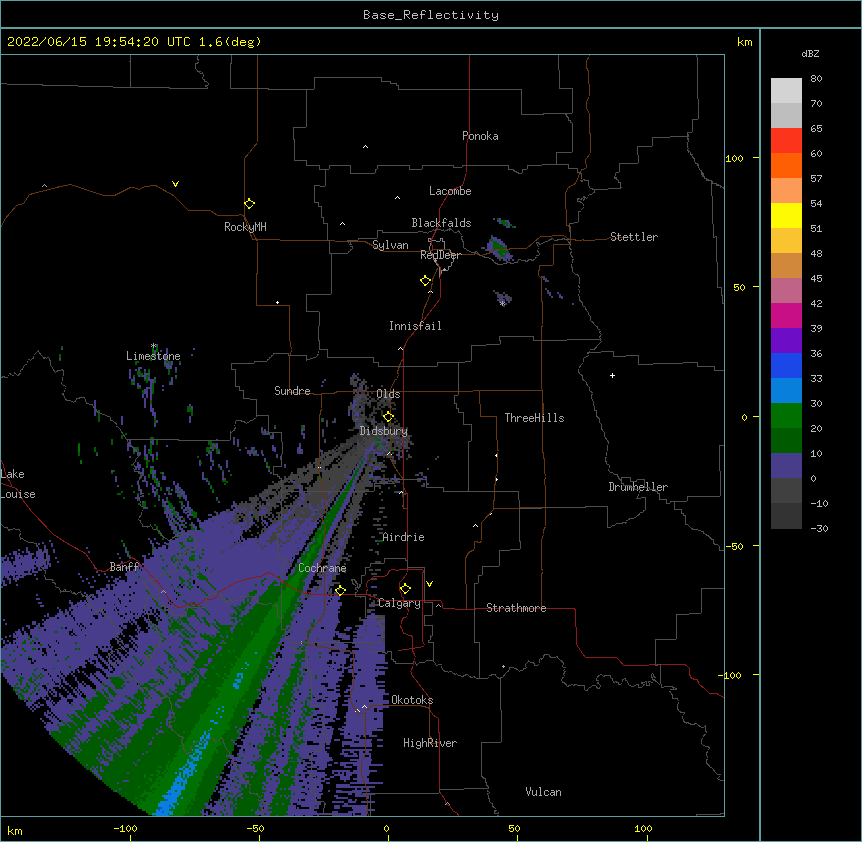Viewport: 862px width, 842px height.
Task: Click the red 60-65 dBZ legend swatch
Action: point(786,141)
